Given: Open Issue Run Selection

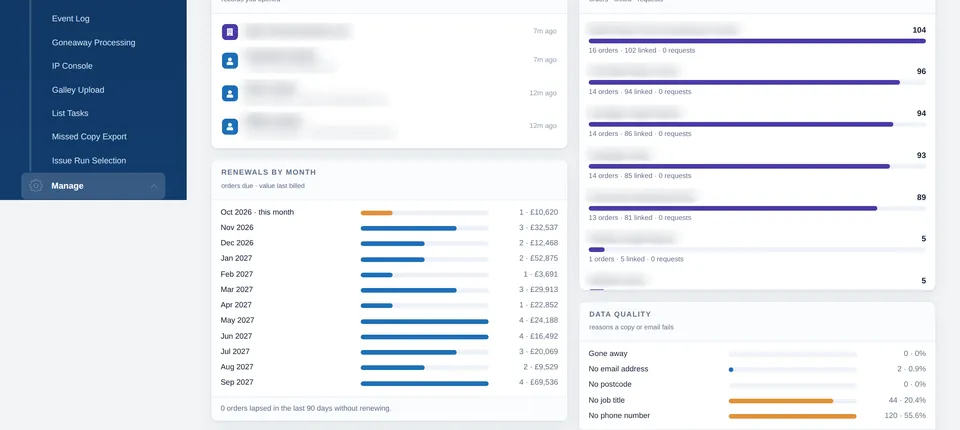Looking at the screenshot, I should 89,160.
